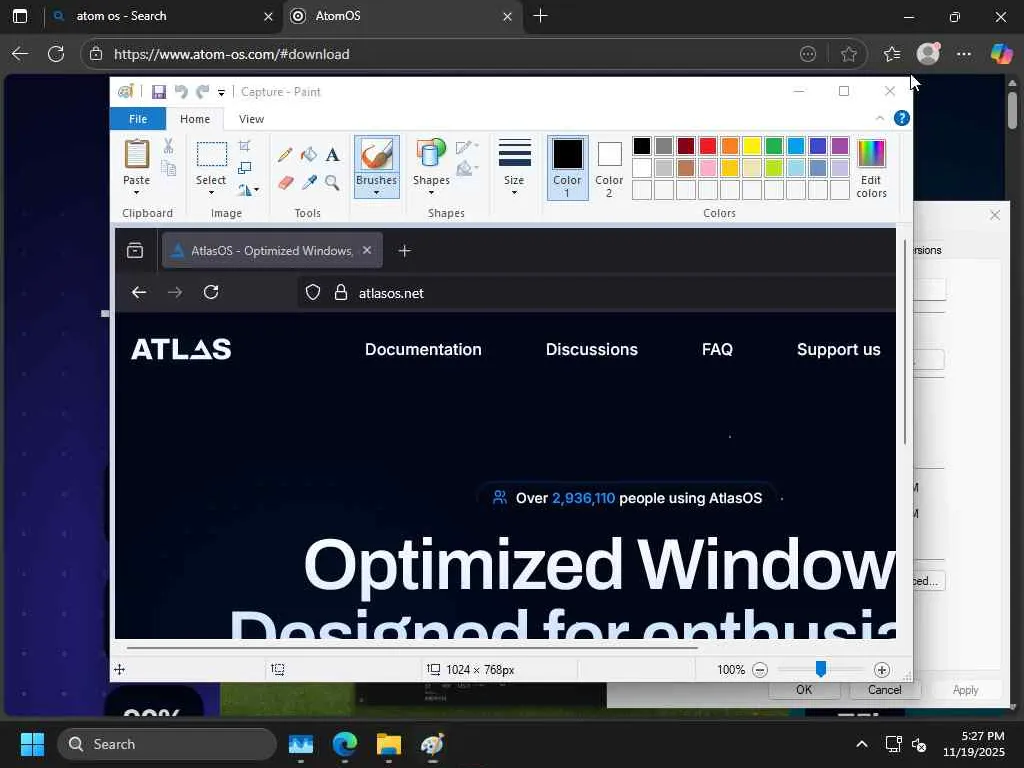This screenshot has height=768, width=1024.
Task: Select the Fill with color bucket tool
Action: click(309, 155)
